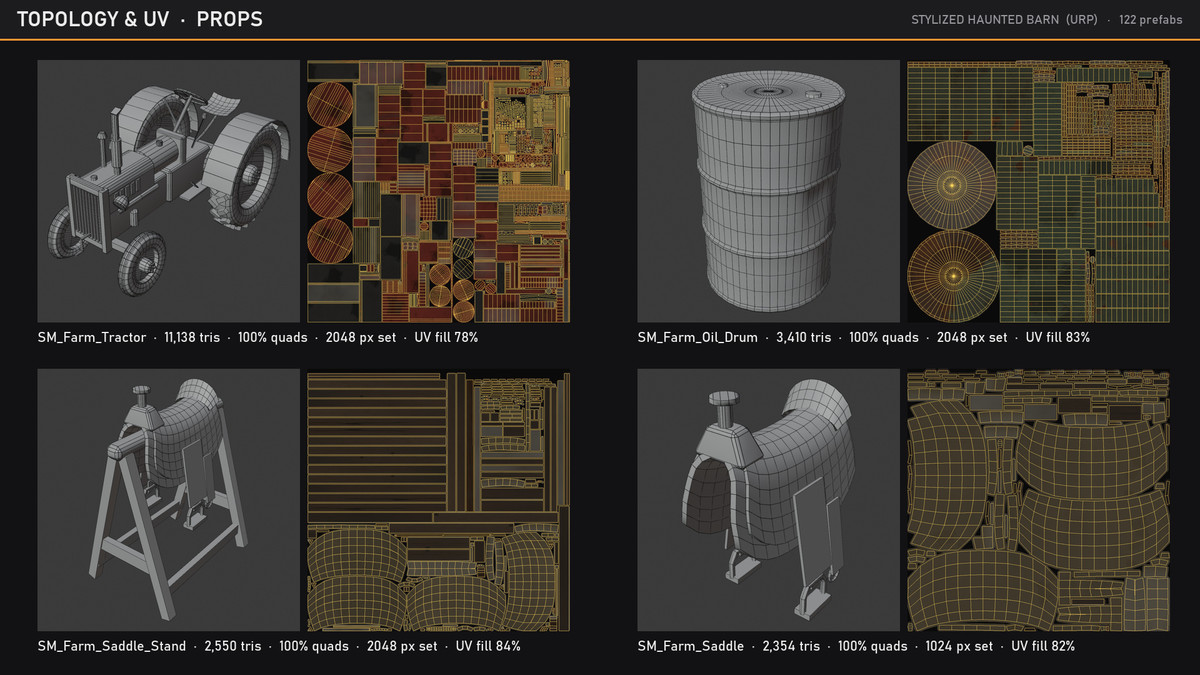Image resolution: width=1200 pixels, height=675 pixels.
Task: Open the saddle stand wireframe render
Action: [x=169, y=500]
